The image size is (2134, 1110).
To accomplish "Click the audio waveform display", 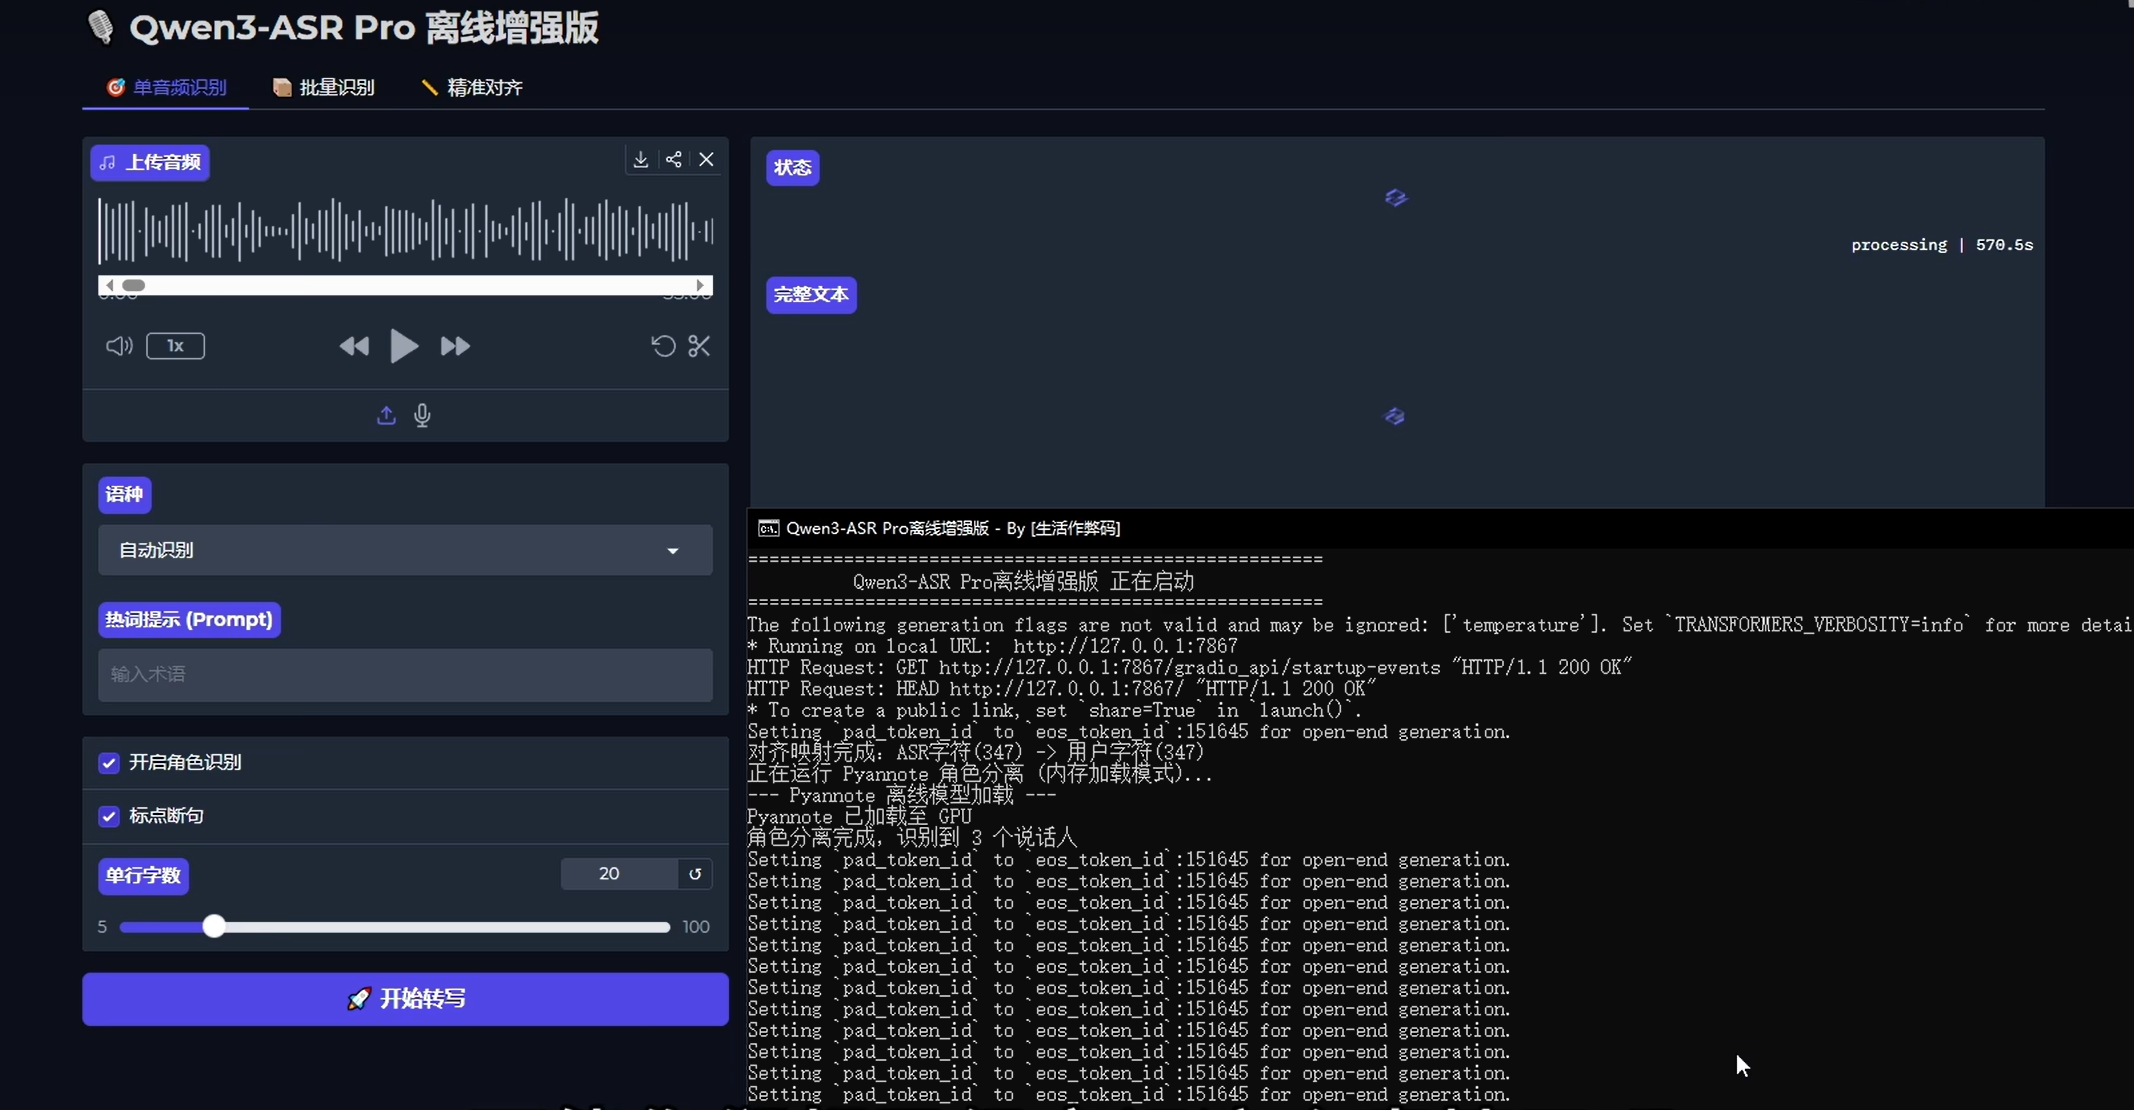I will (x=405, y=230).
